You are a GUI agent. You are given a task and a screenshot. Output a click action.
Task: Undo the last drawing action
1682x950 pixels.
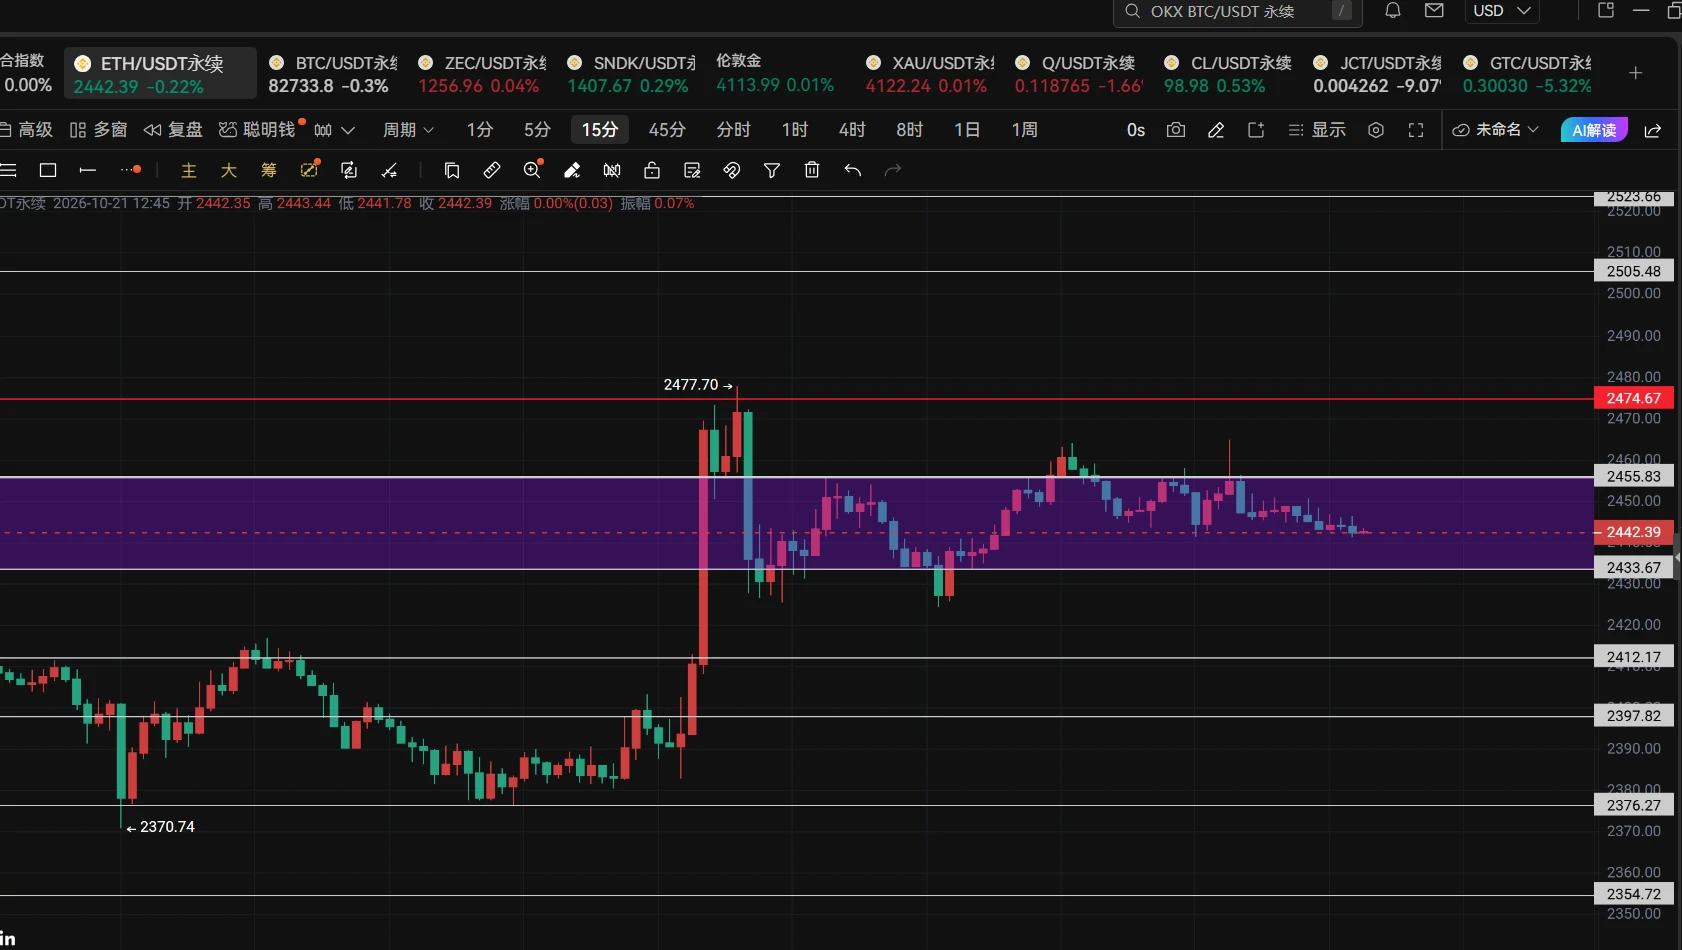pyautogui.click(x=852, y=170)
